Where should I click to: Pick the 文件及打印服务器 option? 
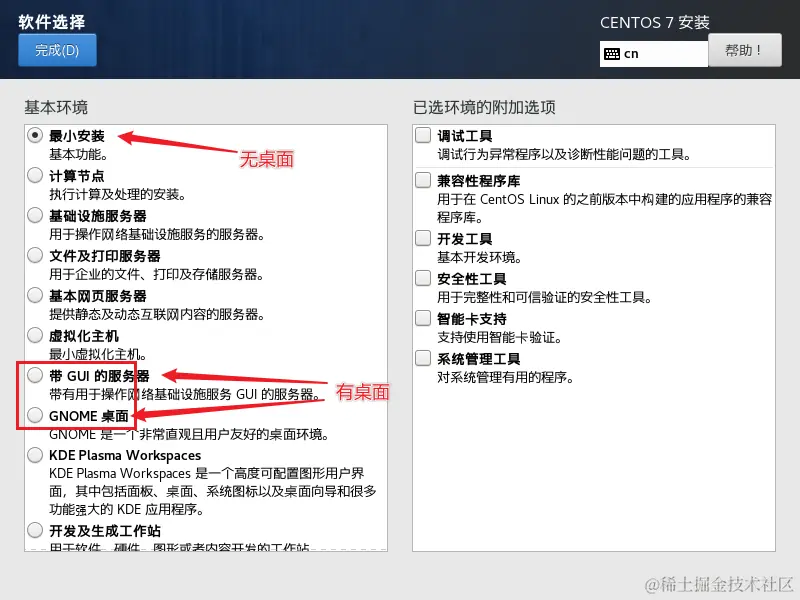[35, 255]
